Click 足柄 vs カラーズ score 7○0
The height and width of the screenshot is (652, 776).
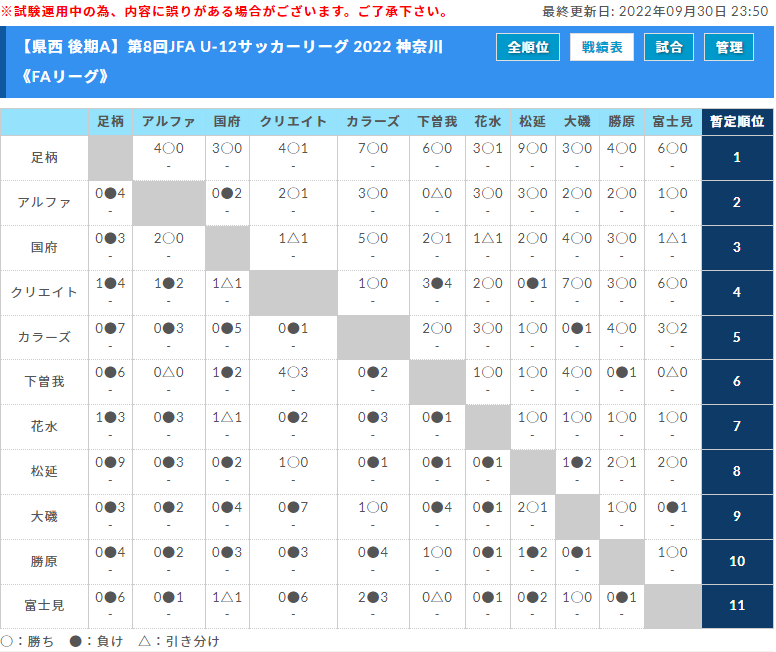point(373,149)
